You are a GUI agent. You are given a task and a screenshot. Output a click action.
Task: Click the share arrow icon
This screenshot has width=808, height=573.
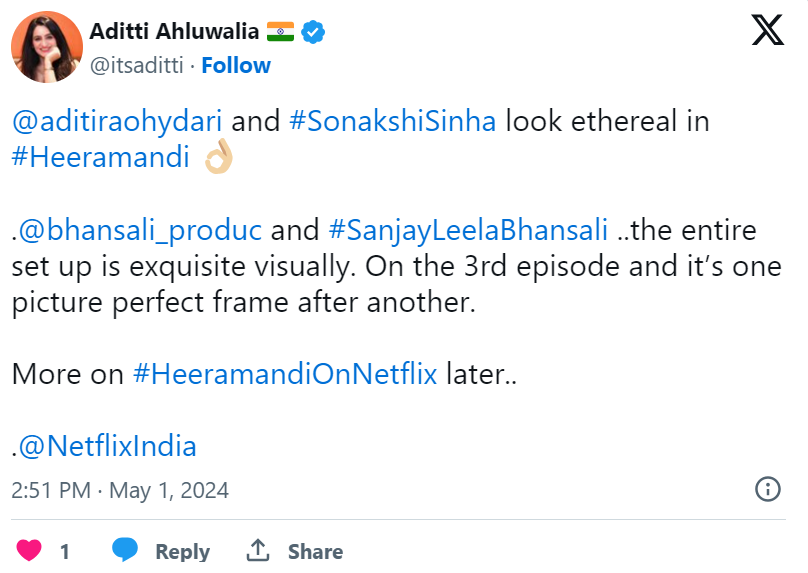258,551
